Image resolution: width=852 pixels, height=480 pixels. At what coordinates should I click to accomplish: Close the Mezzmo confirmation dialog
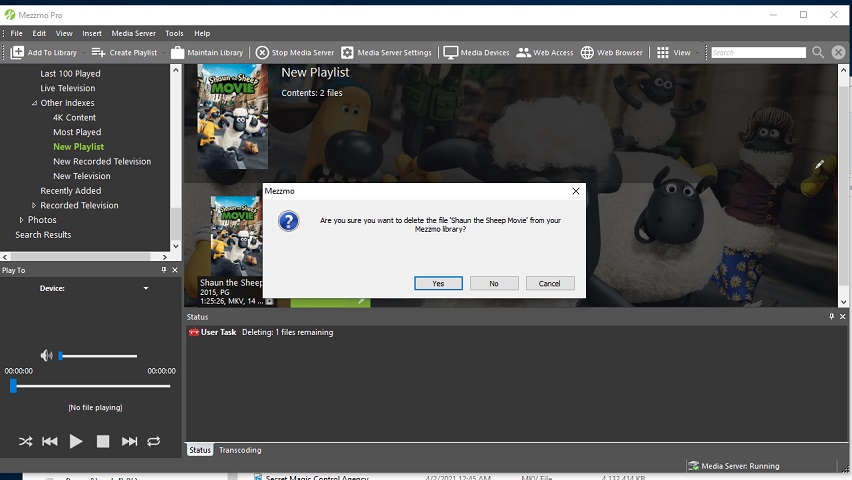[x=576, y=191]
